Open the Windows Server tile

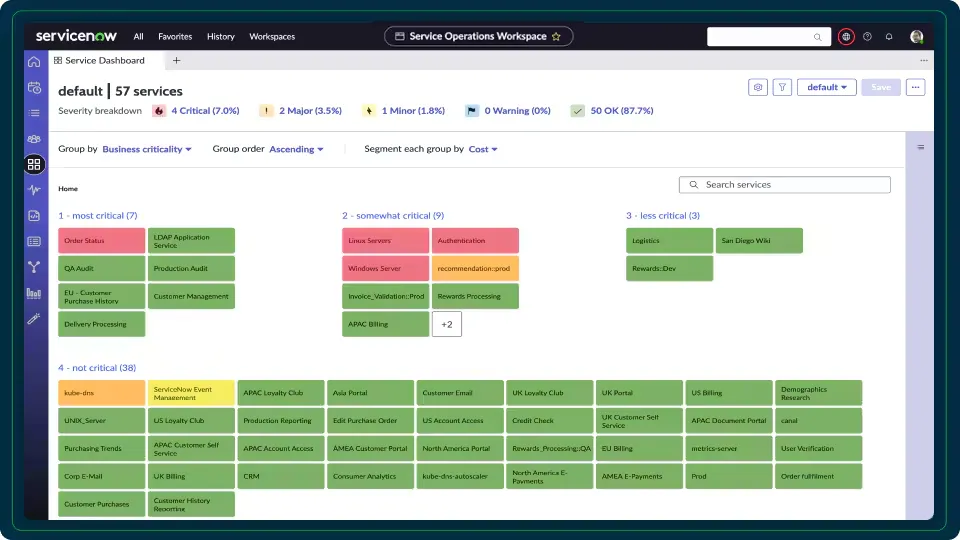pyautogui.click(x=386, y=269)
